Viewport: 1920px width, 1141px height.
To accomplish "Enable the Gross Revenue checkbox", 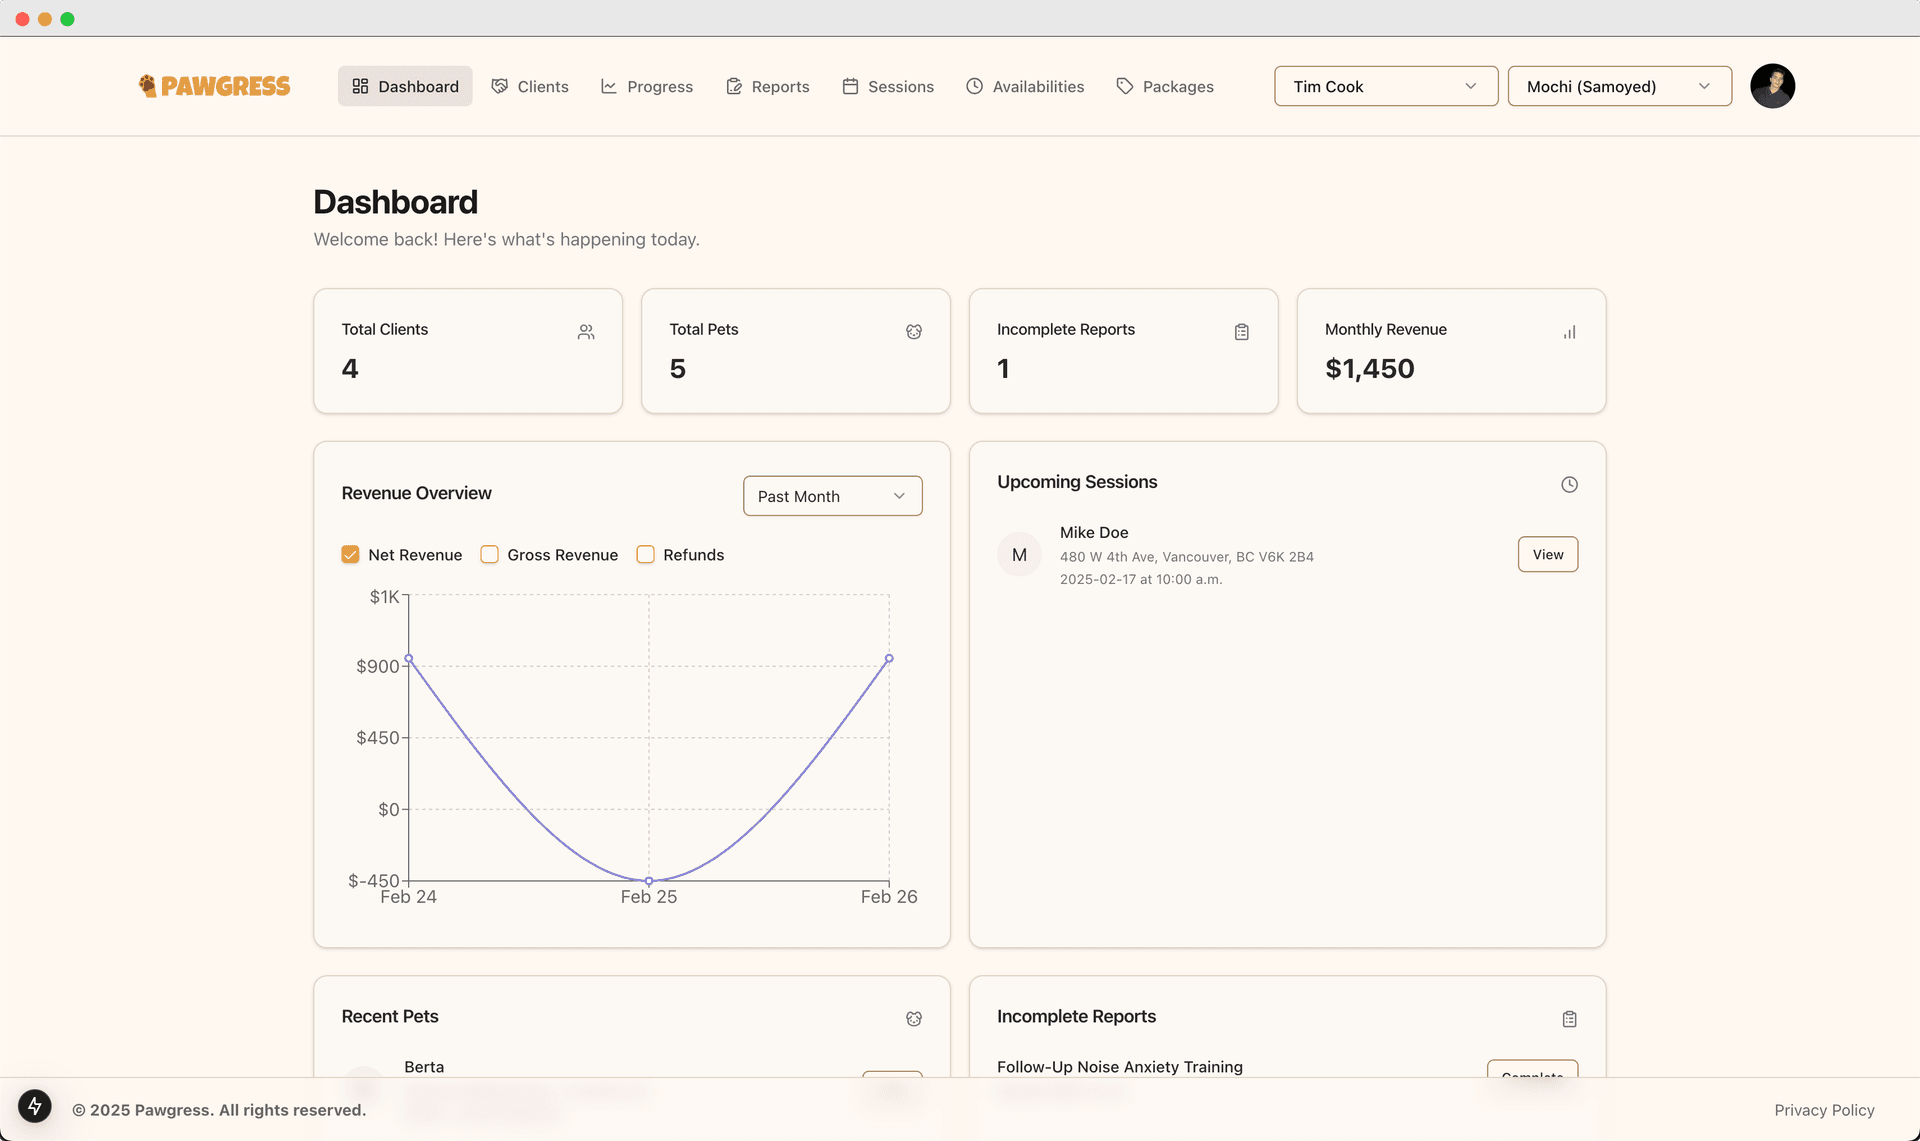I will [x=489, y=554].
